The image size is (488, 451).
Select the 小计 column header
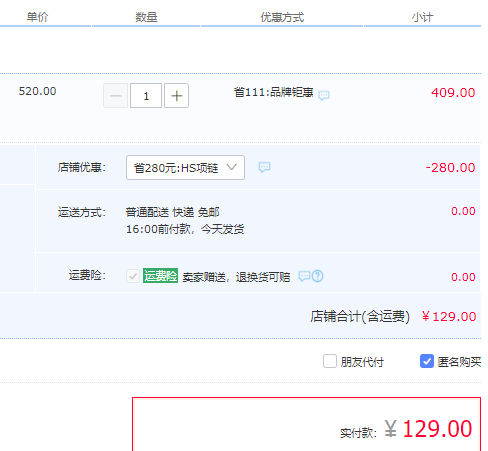coord(422,17)
